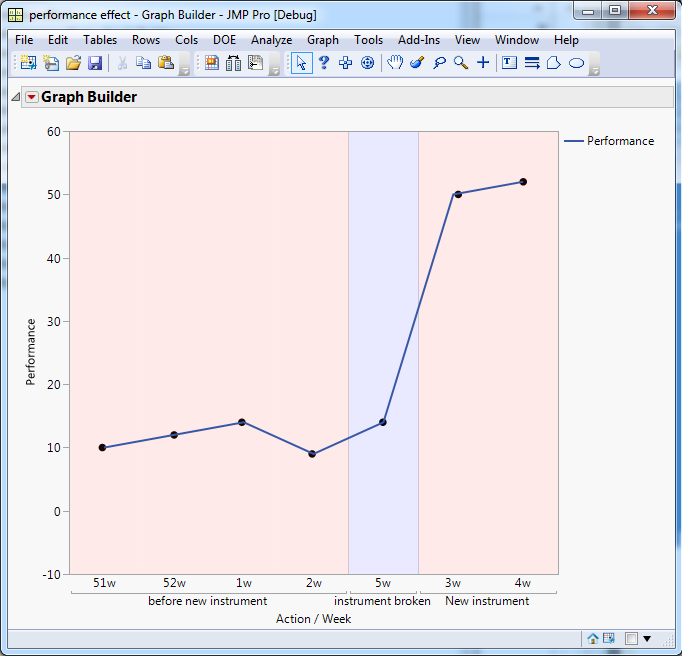Click the Fit Y by X toolbar icon
The height and width of the screenshot is (656, 682).
[256, 63]
